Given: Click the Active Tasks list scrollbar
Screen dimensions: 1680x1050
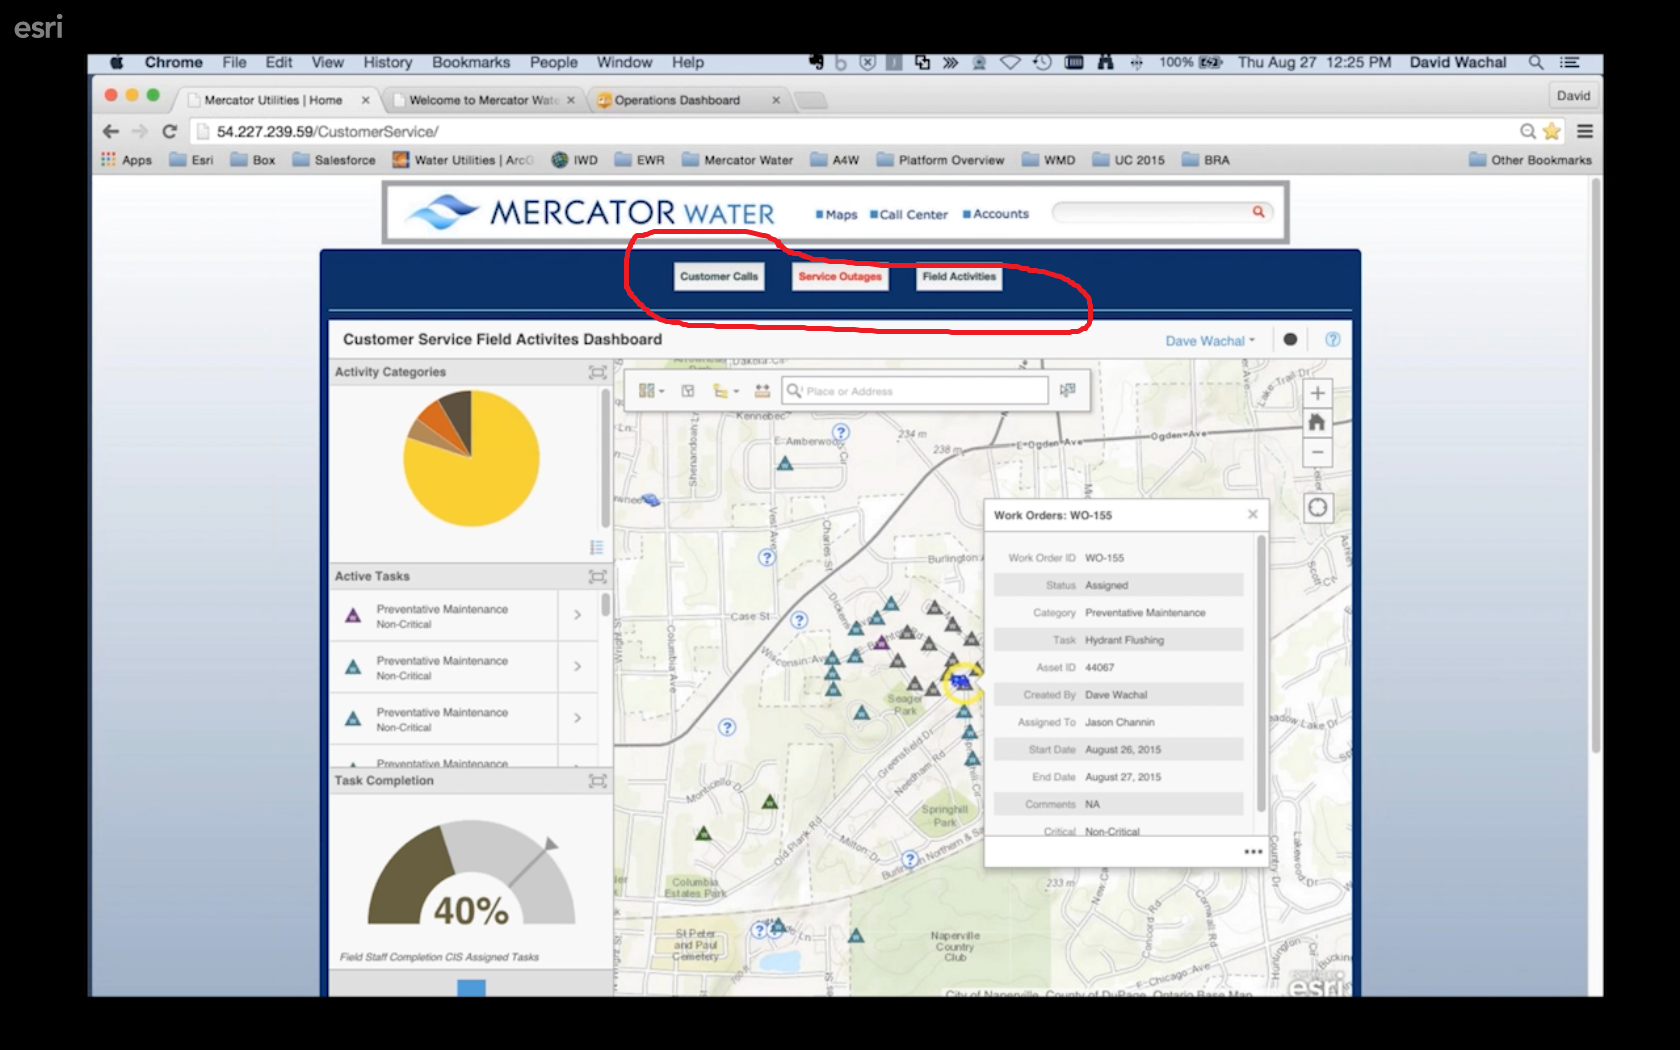Looking at the screenshot, I should point(605,605).
